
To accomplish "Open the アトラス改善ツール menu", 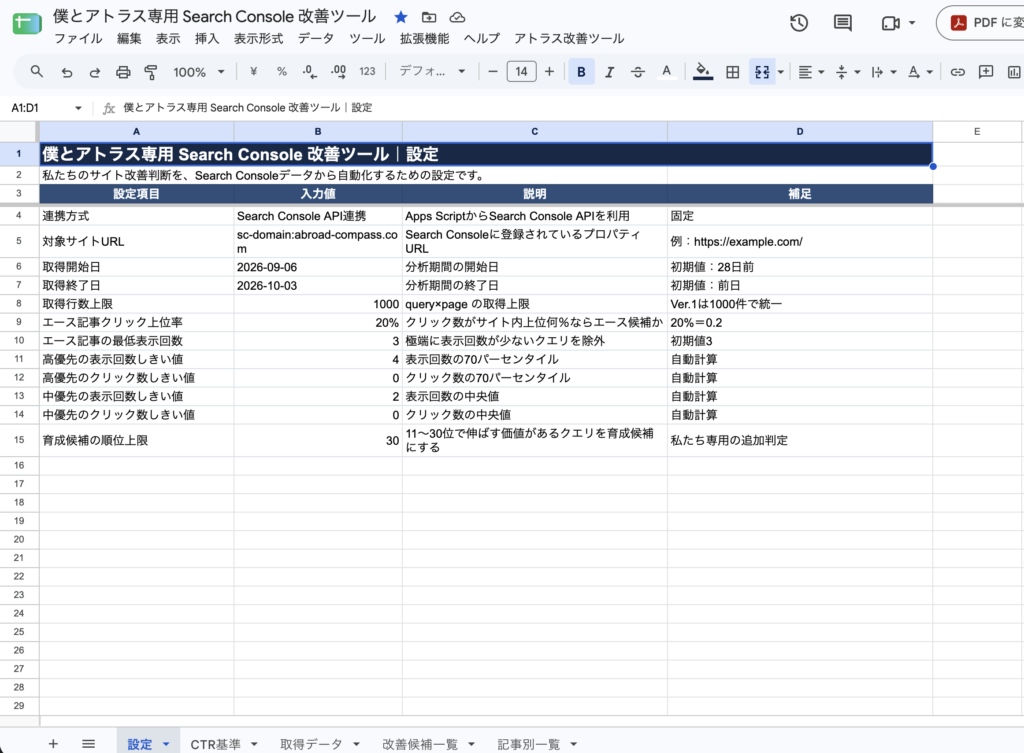I will [x=569, y=39].
